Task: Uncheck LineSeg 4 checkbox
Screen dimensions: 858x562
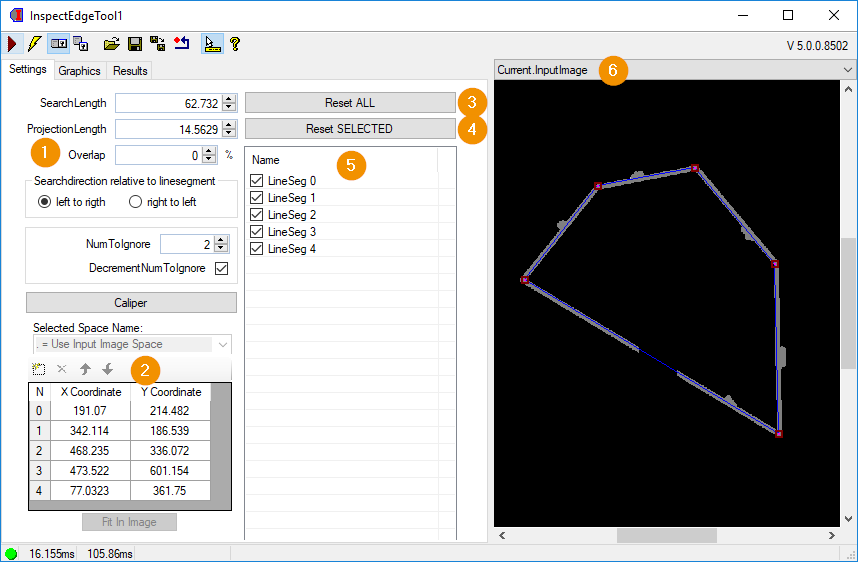Action: [x=256, y=248]
